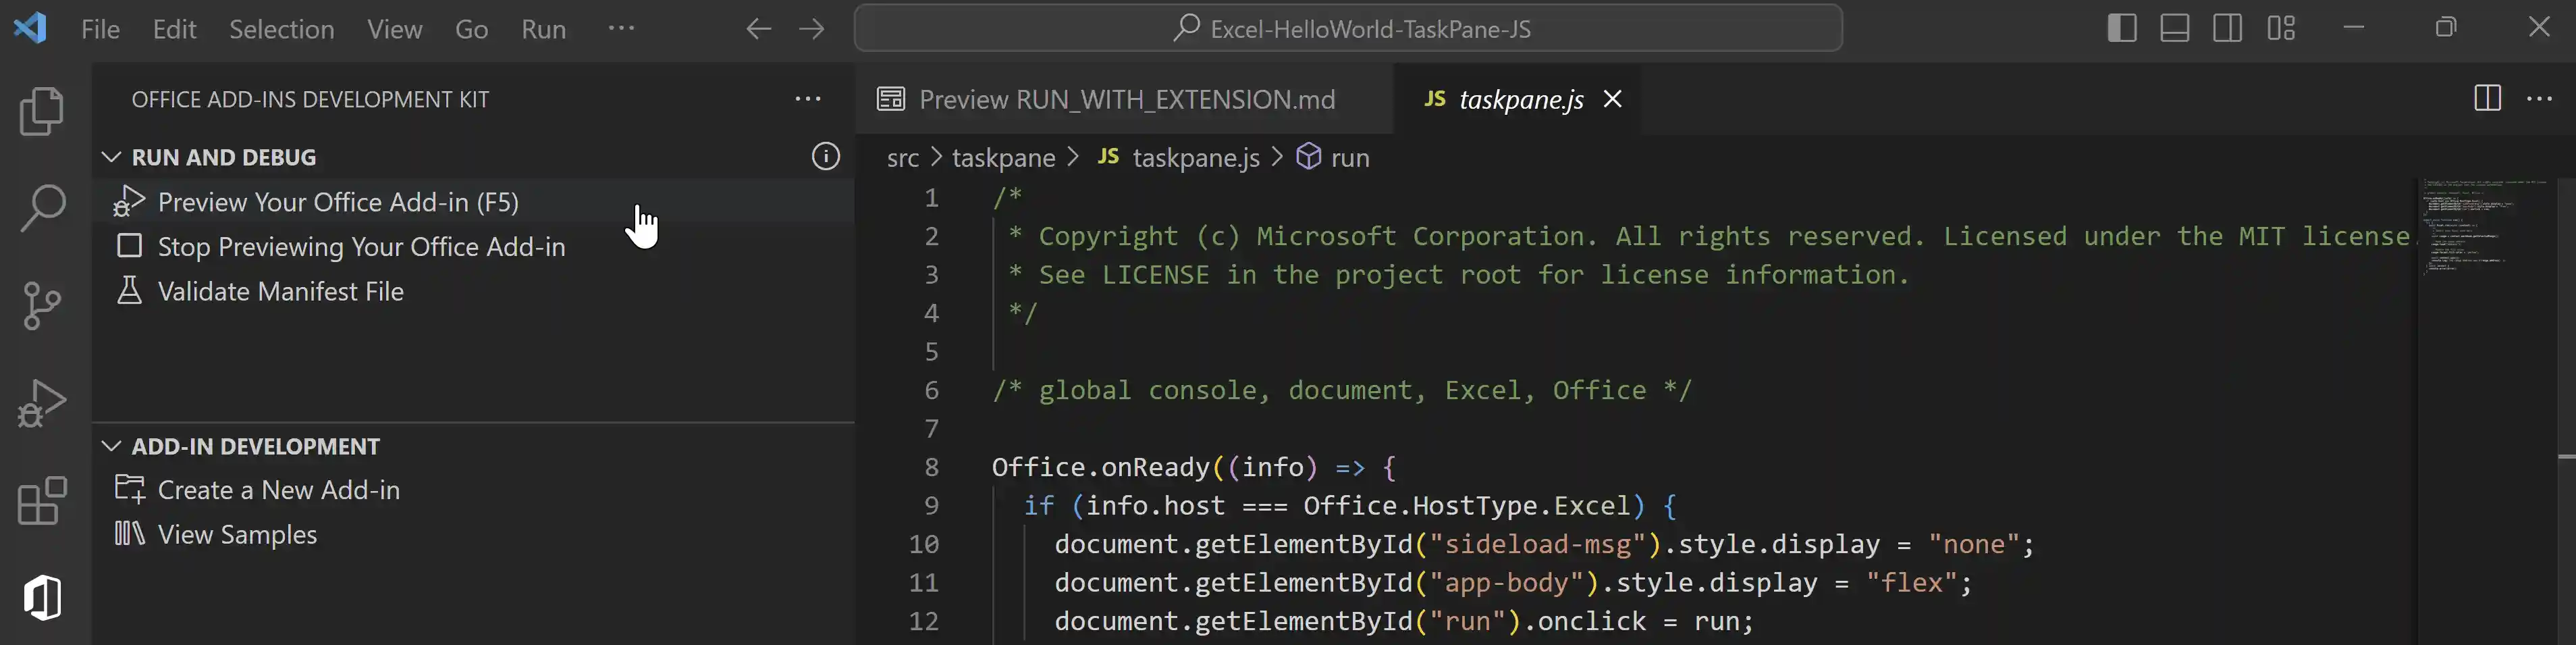2576x645 pixels.
Task: Toggle the bottom panel visibility
Action: point(2175,27)
